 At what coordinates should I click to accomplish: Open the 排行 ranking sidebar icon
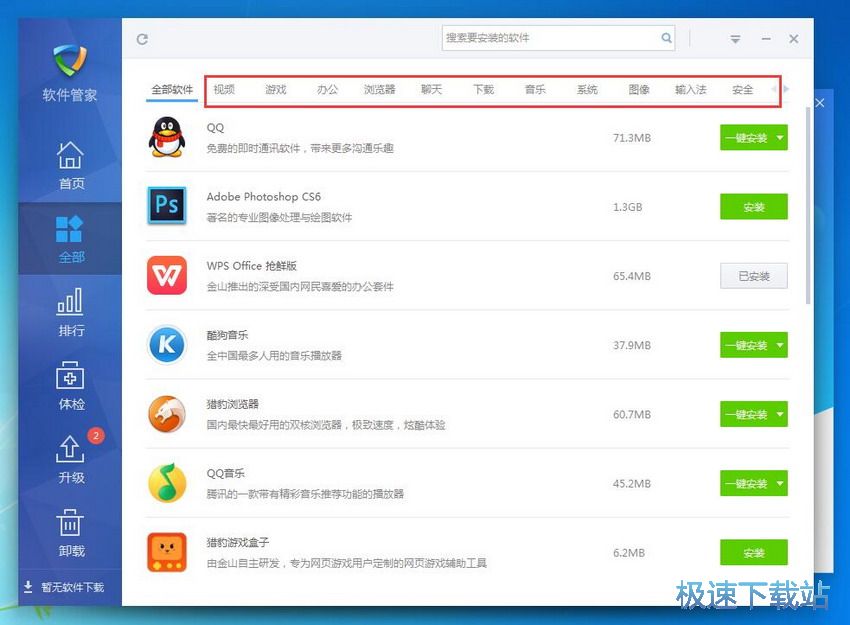point(70,301)
